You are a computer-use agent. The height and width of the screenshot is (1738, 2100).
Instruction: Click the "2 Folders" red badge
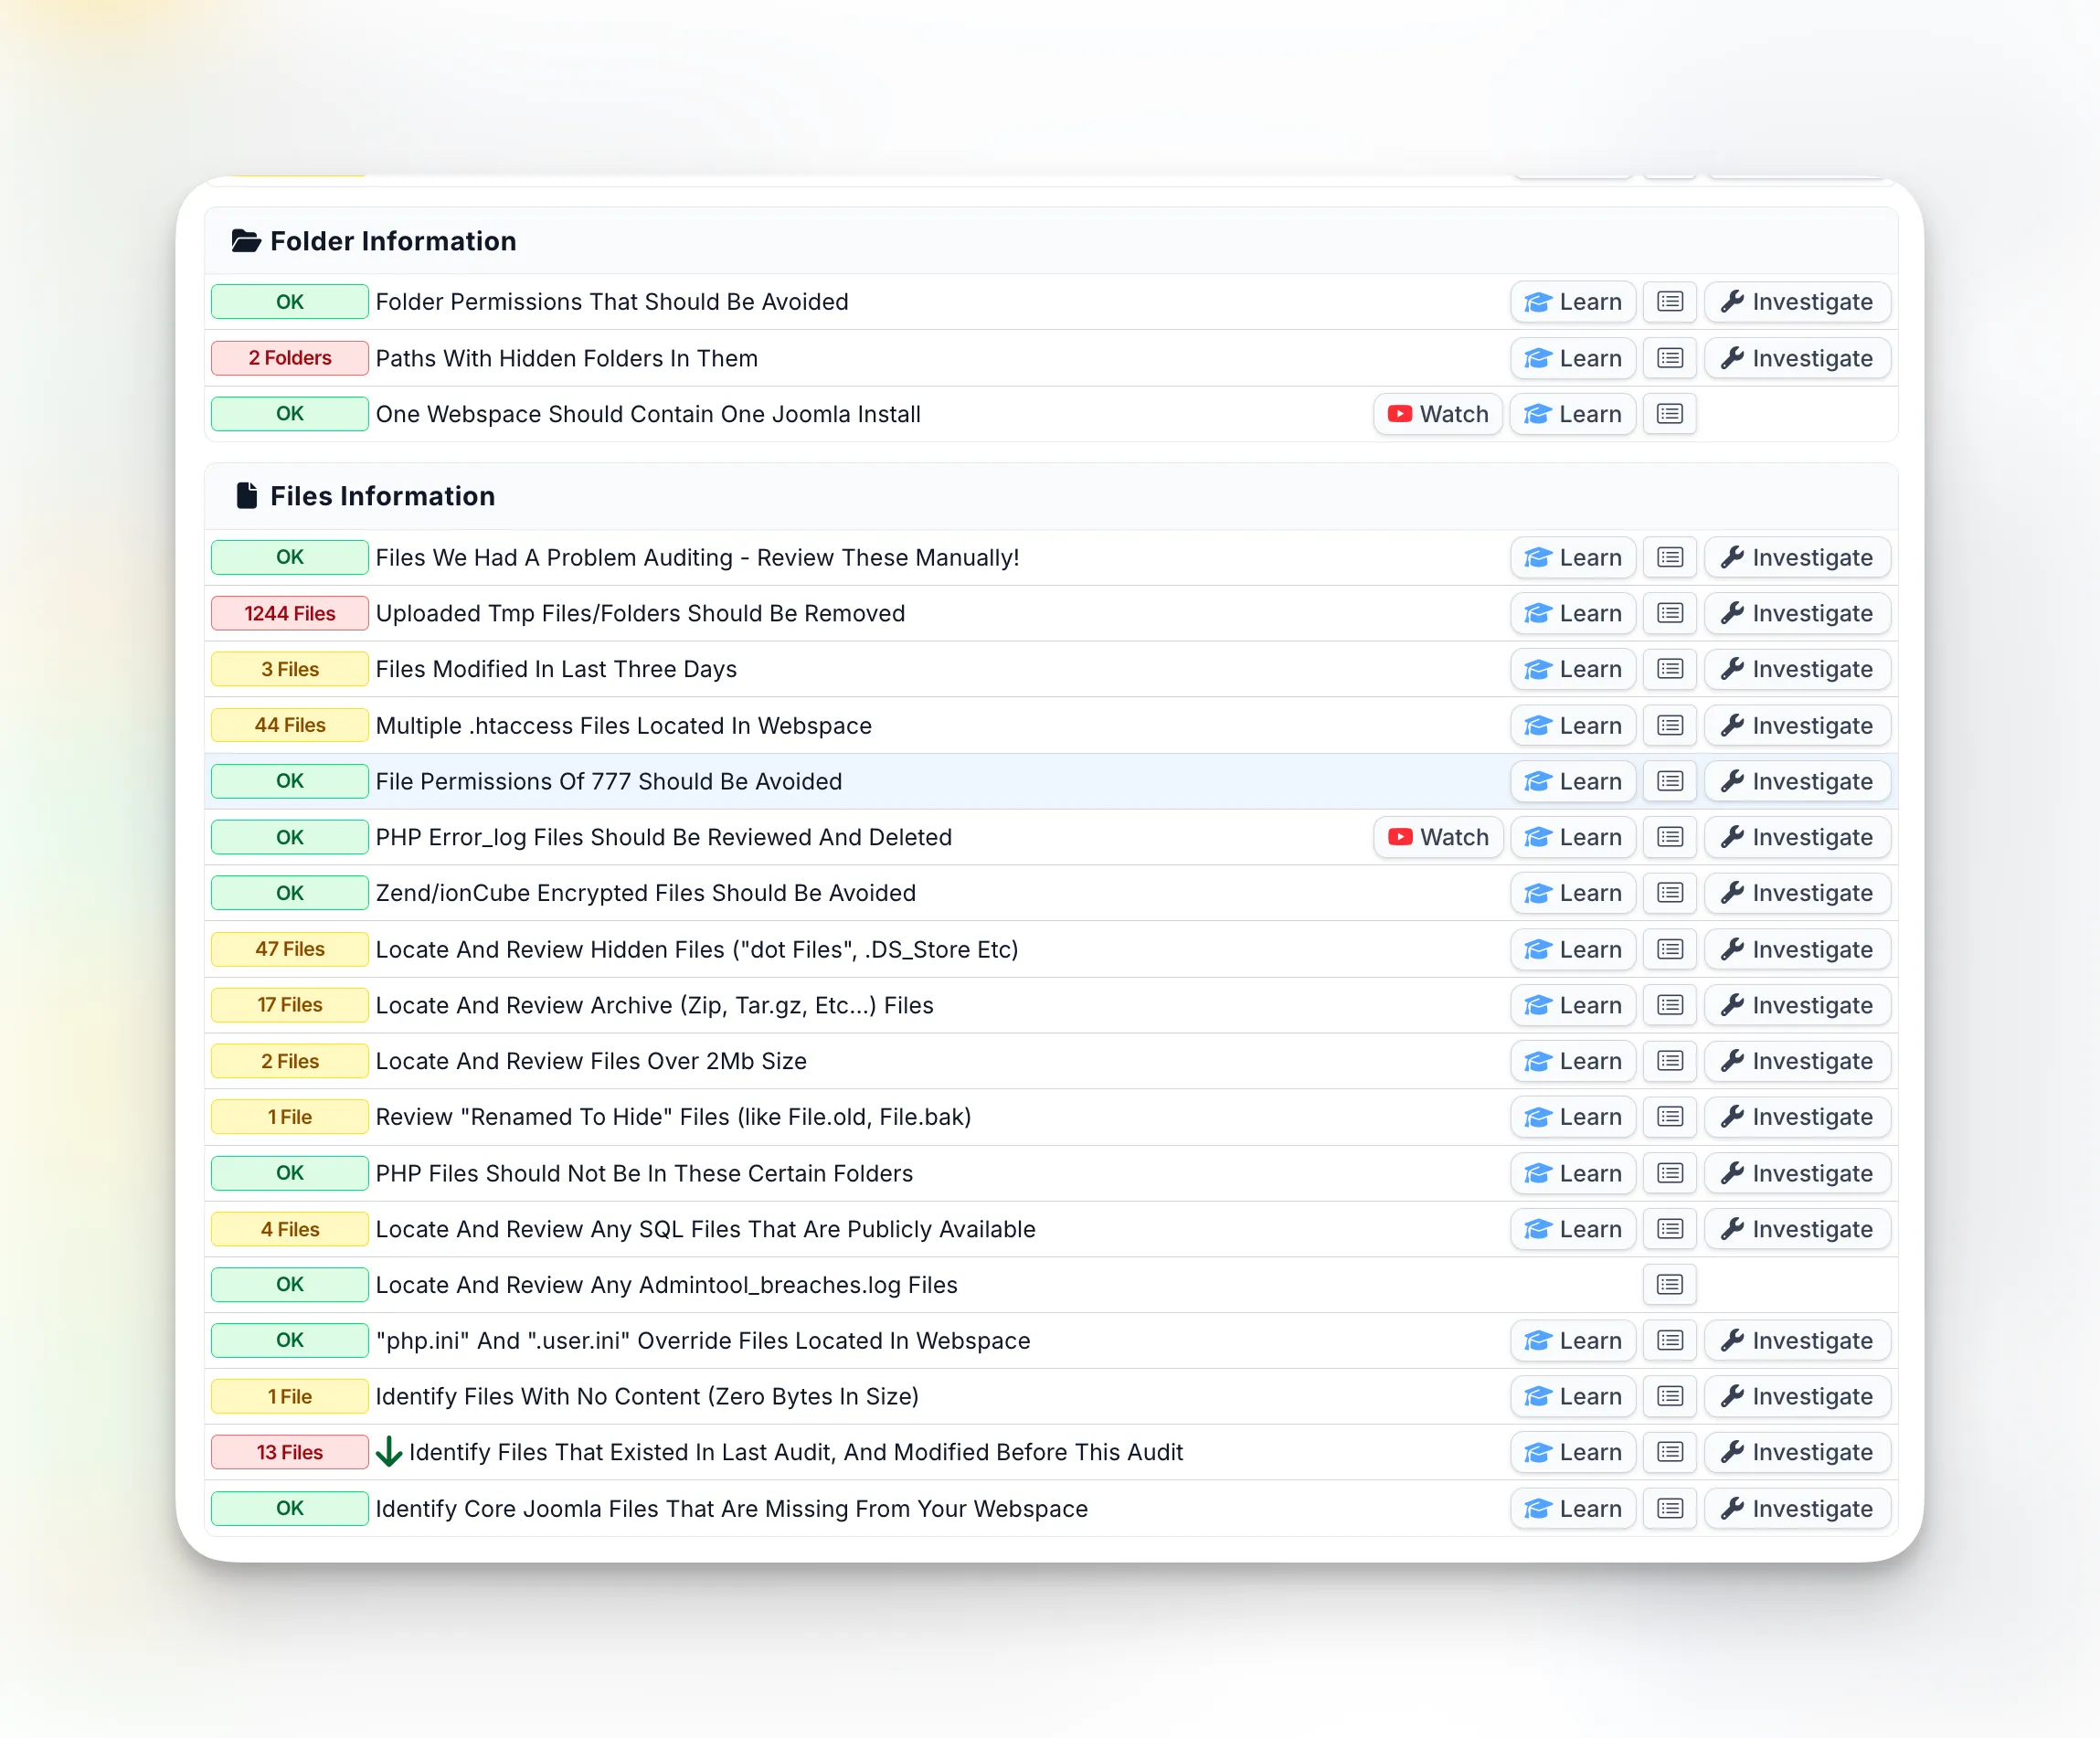[x=289, y=358]
